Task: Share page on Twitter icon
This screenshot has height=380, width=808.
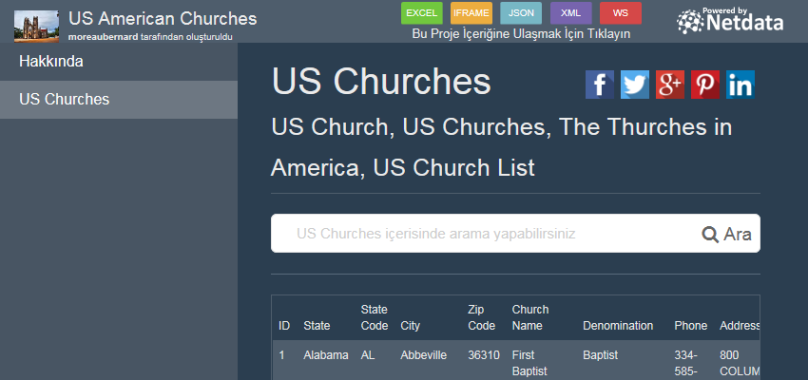Action: pyautogui.click(x=635, y=85)
